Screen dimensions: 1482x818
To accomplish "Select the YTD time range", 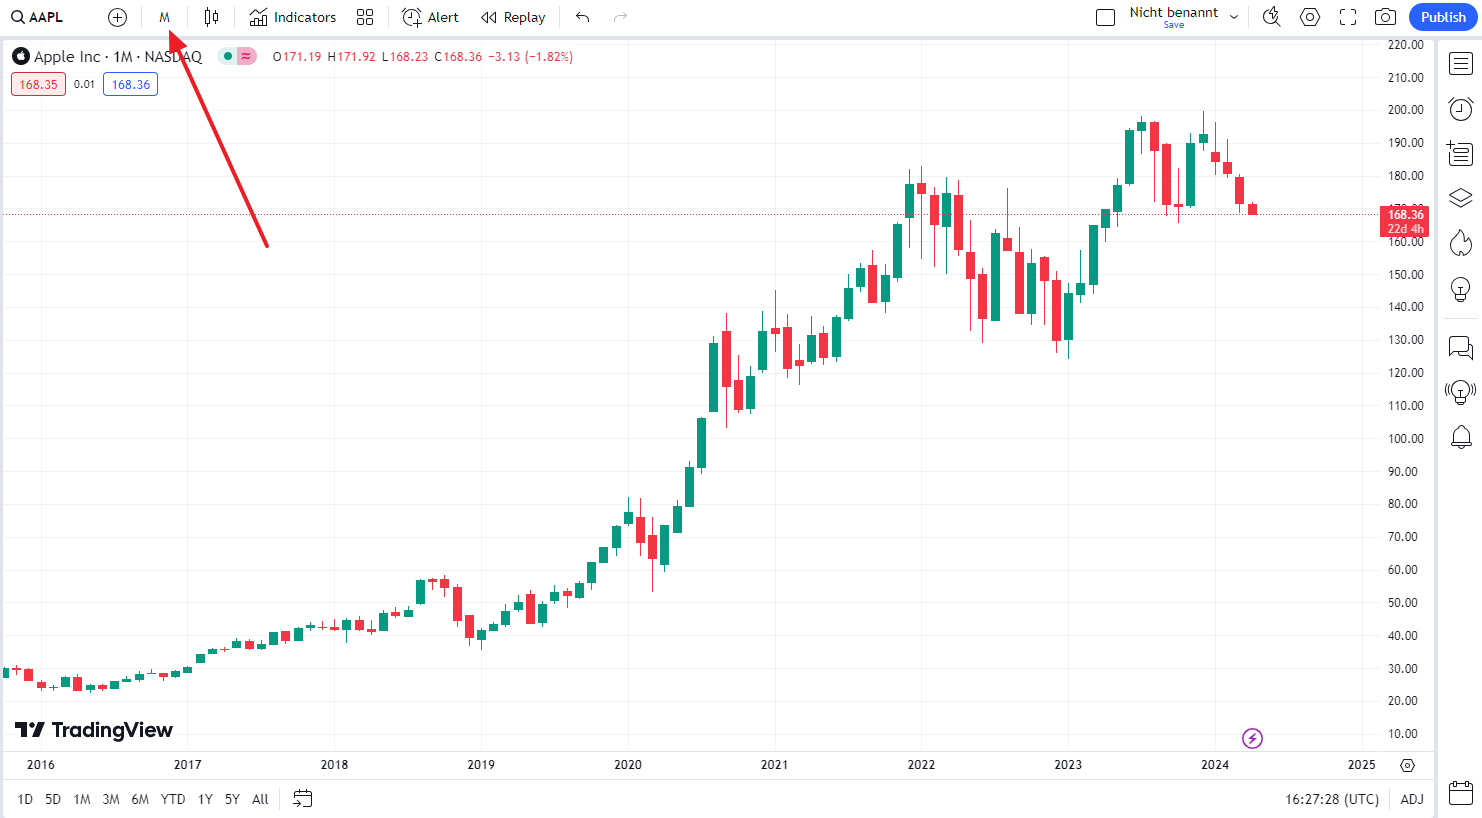I will tap(173, 799).
